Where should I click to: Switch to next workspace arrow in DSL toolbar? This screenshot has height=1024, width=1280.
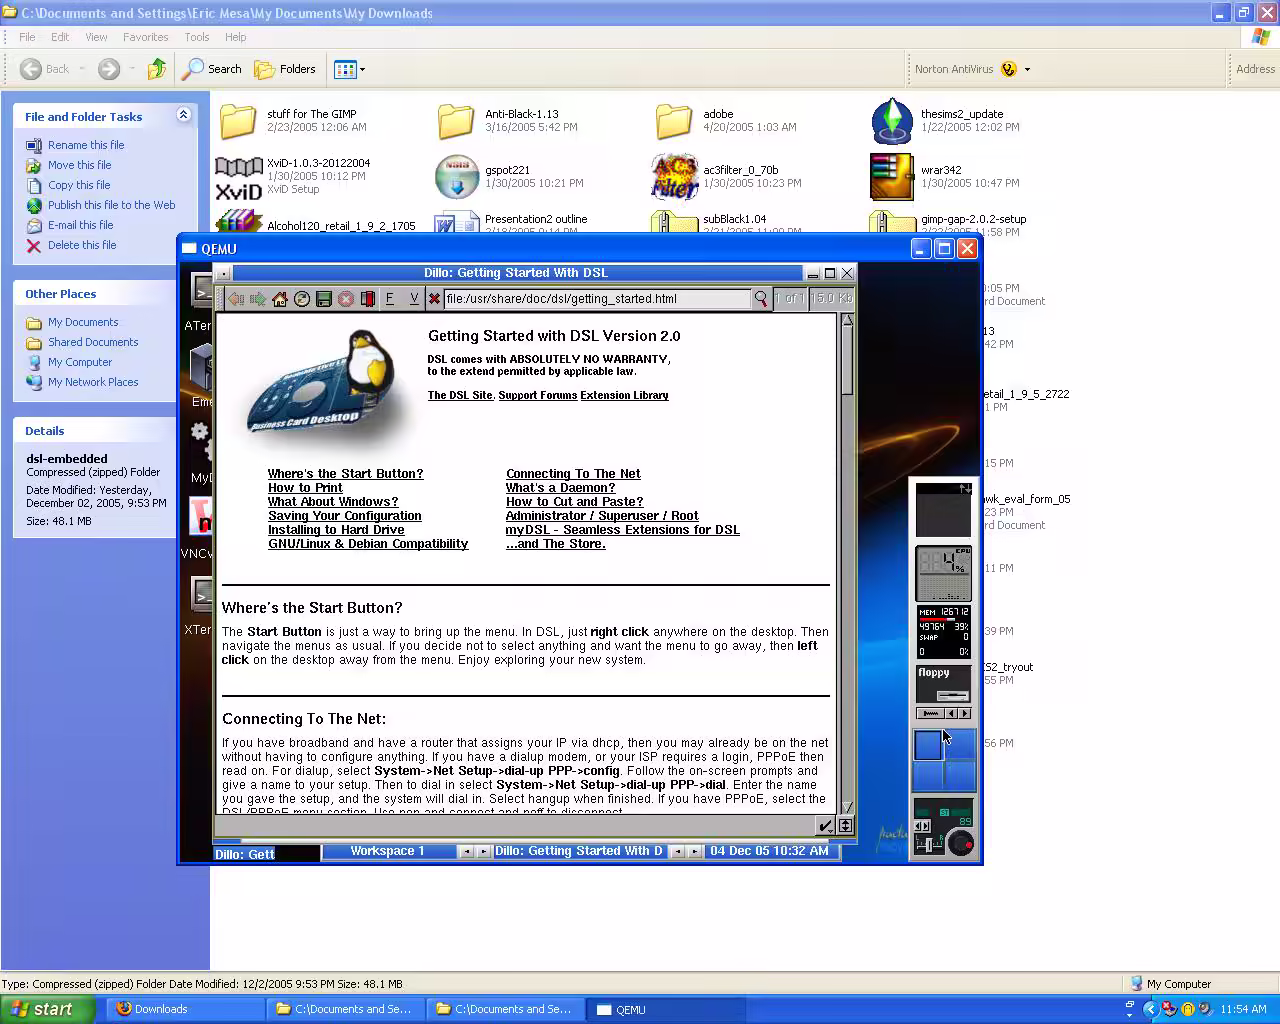[x=483, y=852]
